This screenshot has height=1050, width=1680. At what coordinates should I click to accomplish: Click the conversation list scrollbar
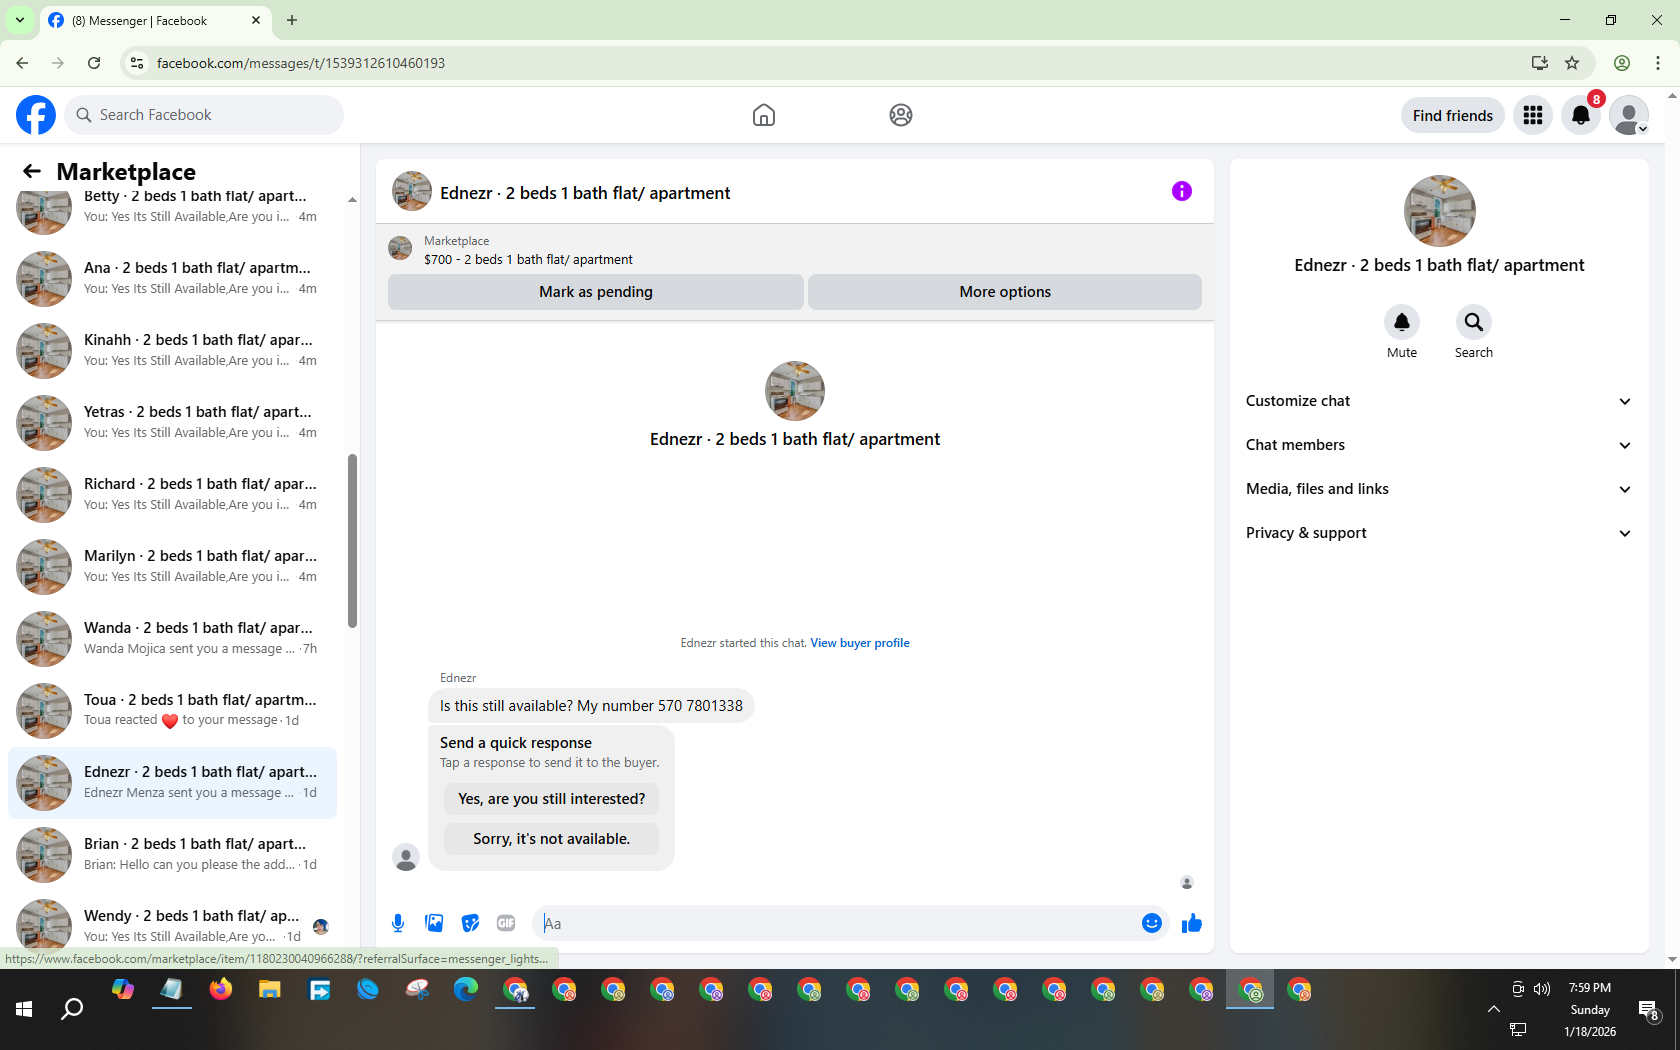[352, 541]
